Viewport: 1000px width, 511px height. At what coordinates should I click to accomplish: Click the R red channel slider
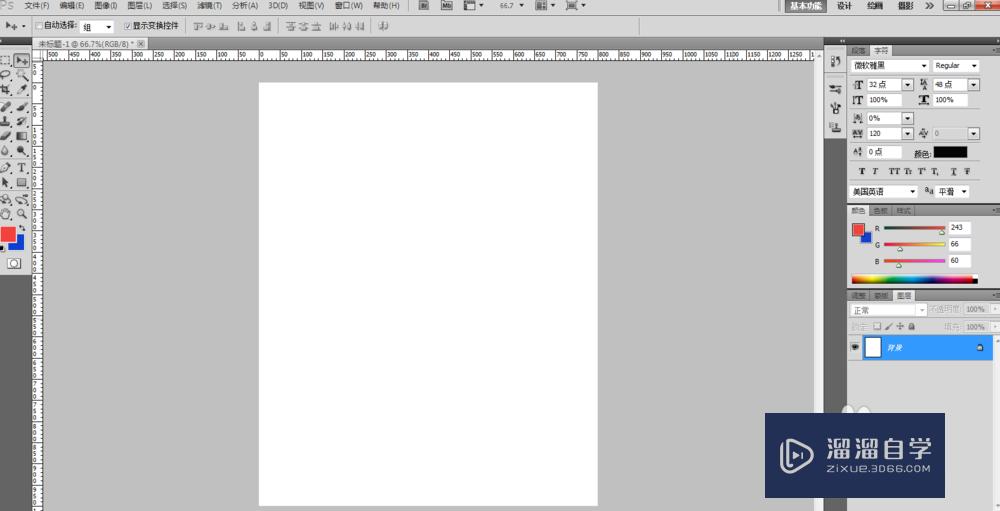point(915,228)
